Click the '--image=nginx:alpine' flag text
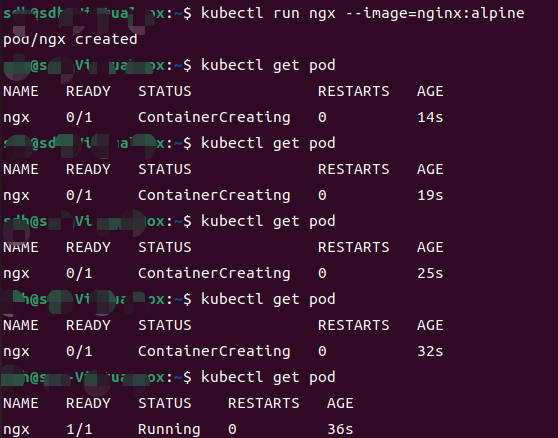Image resolution: width=558 pixels, height=438 pixels. [435, 14]
